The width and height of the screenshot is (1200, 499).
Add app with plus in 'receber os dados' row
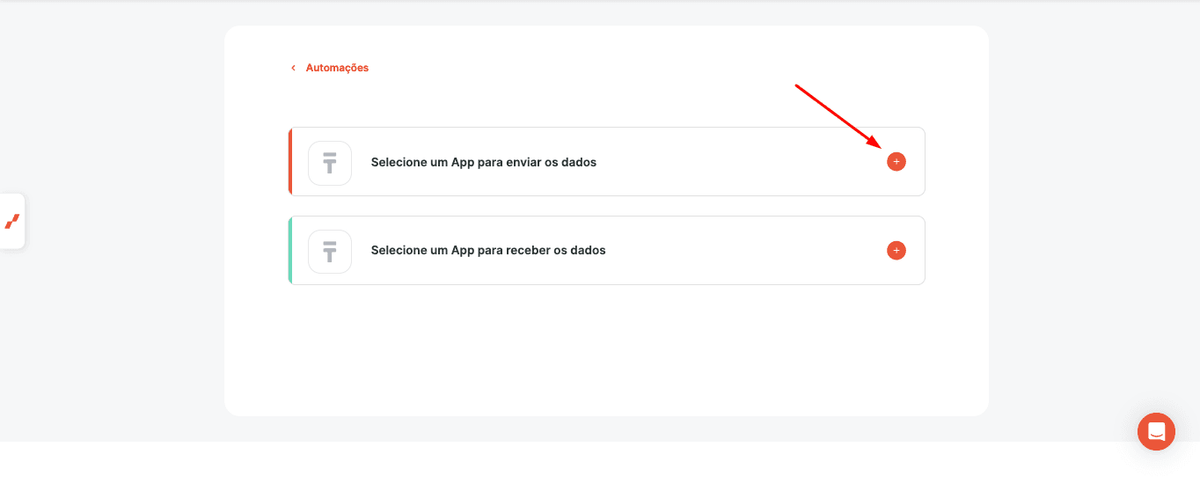pyautogui.click(x=896, y=250)
